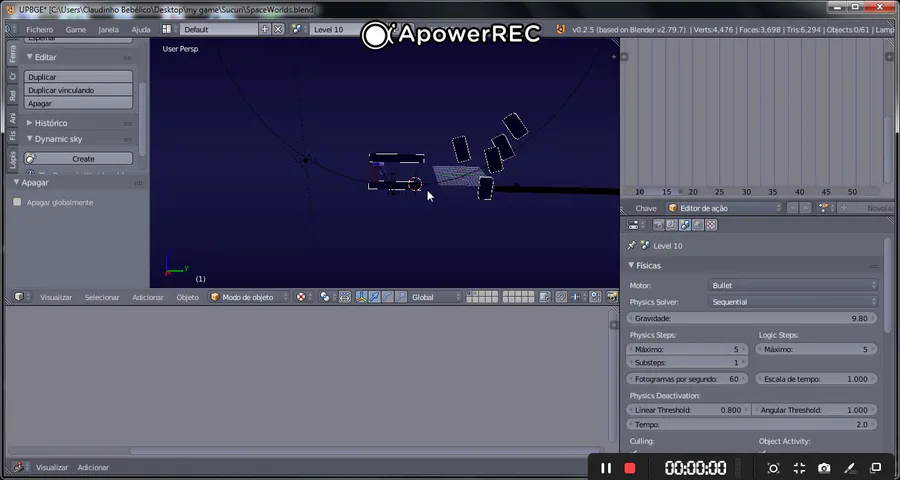Enable the Apagar globalmente checkbox
900x480 pixels.
[x=17, y=202]
